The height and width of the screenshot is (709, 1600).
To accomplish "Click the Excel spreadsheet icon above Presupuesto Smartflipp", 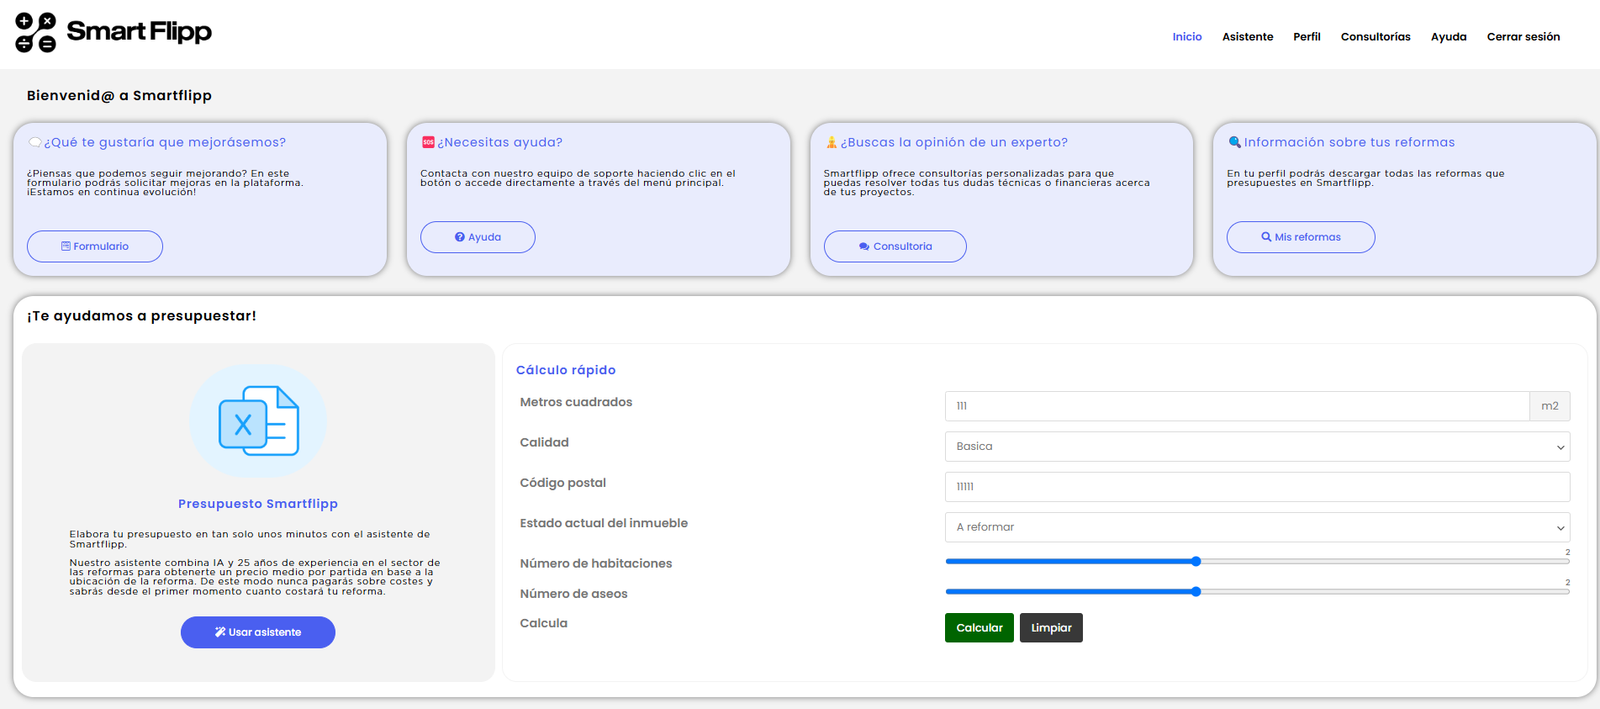I will pos(259,420).
